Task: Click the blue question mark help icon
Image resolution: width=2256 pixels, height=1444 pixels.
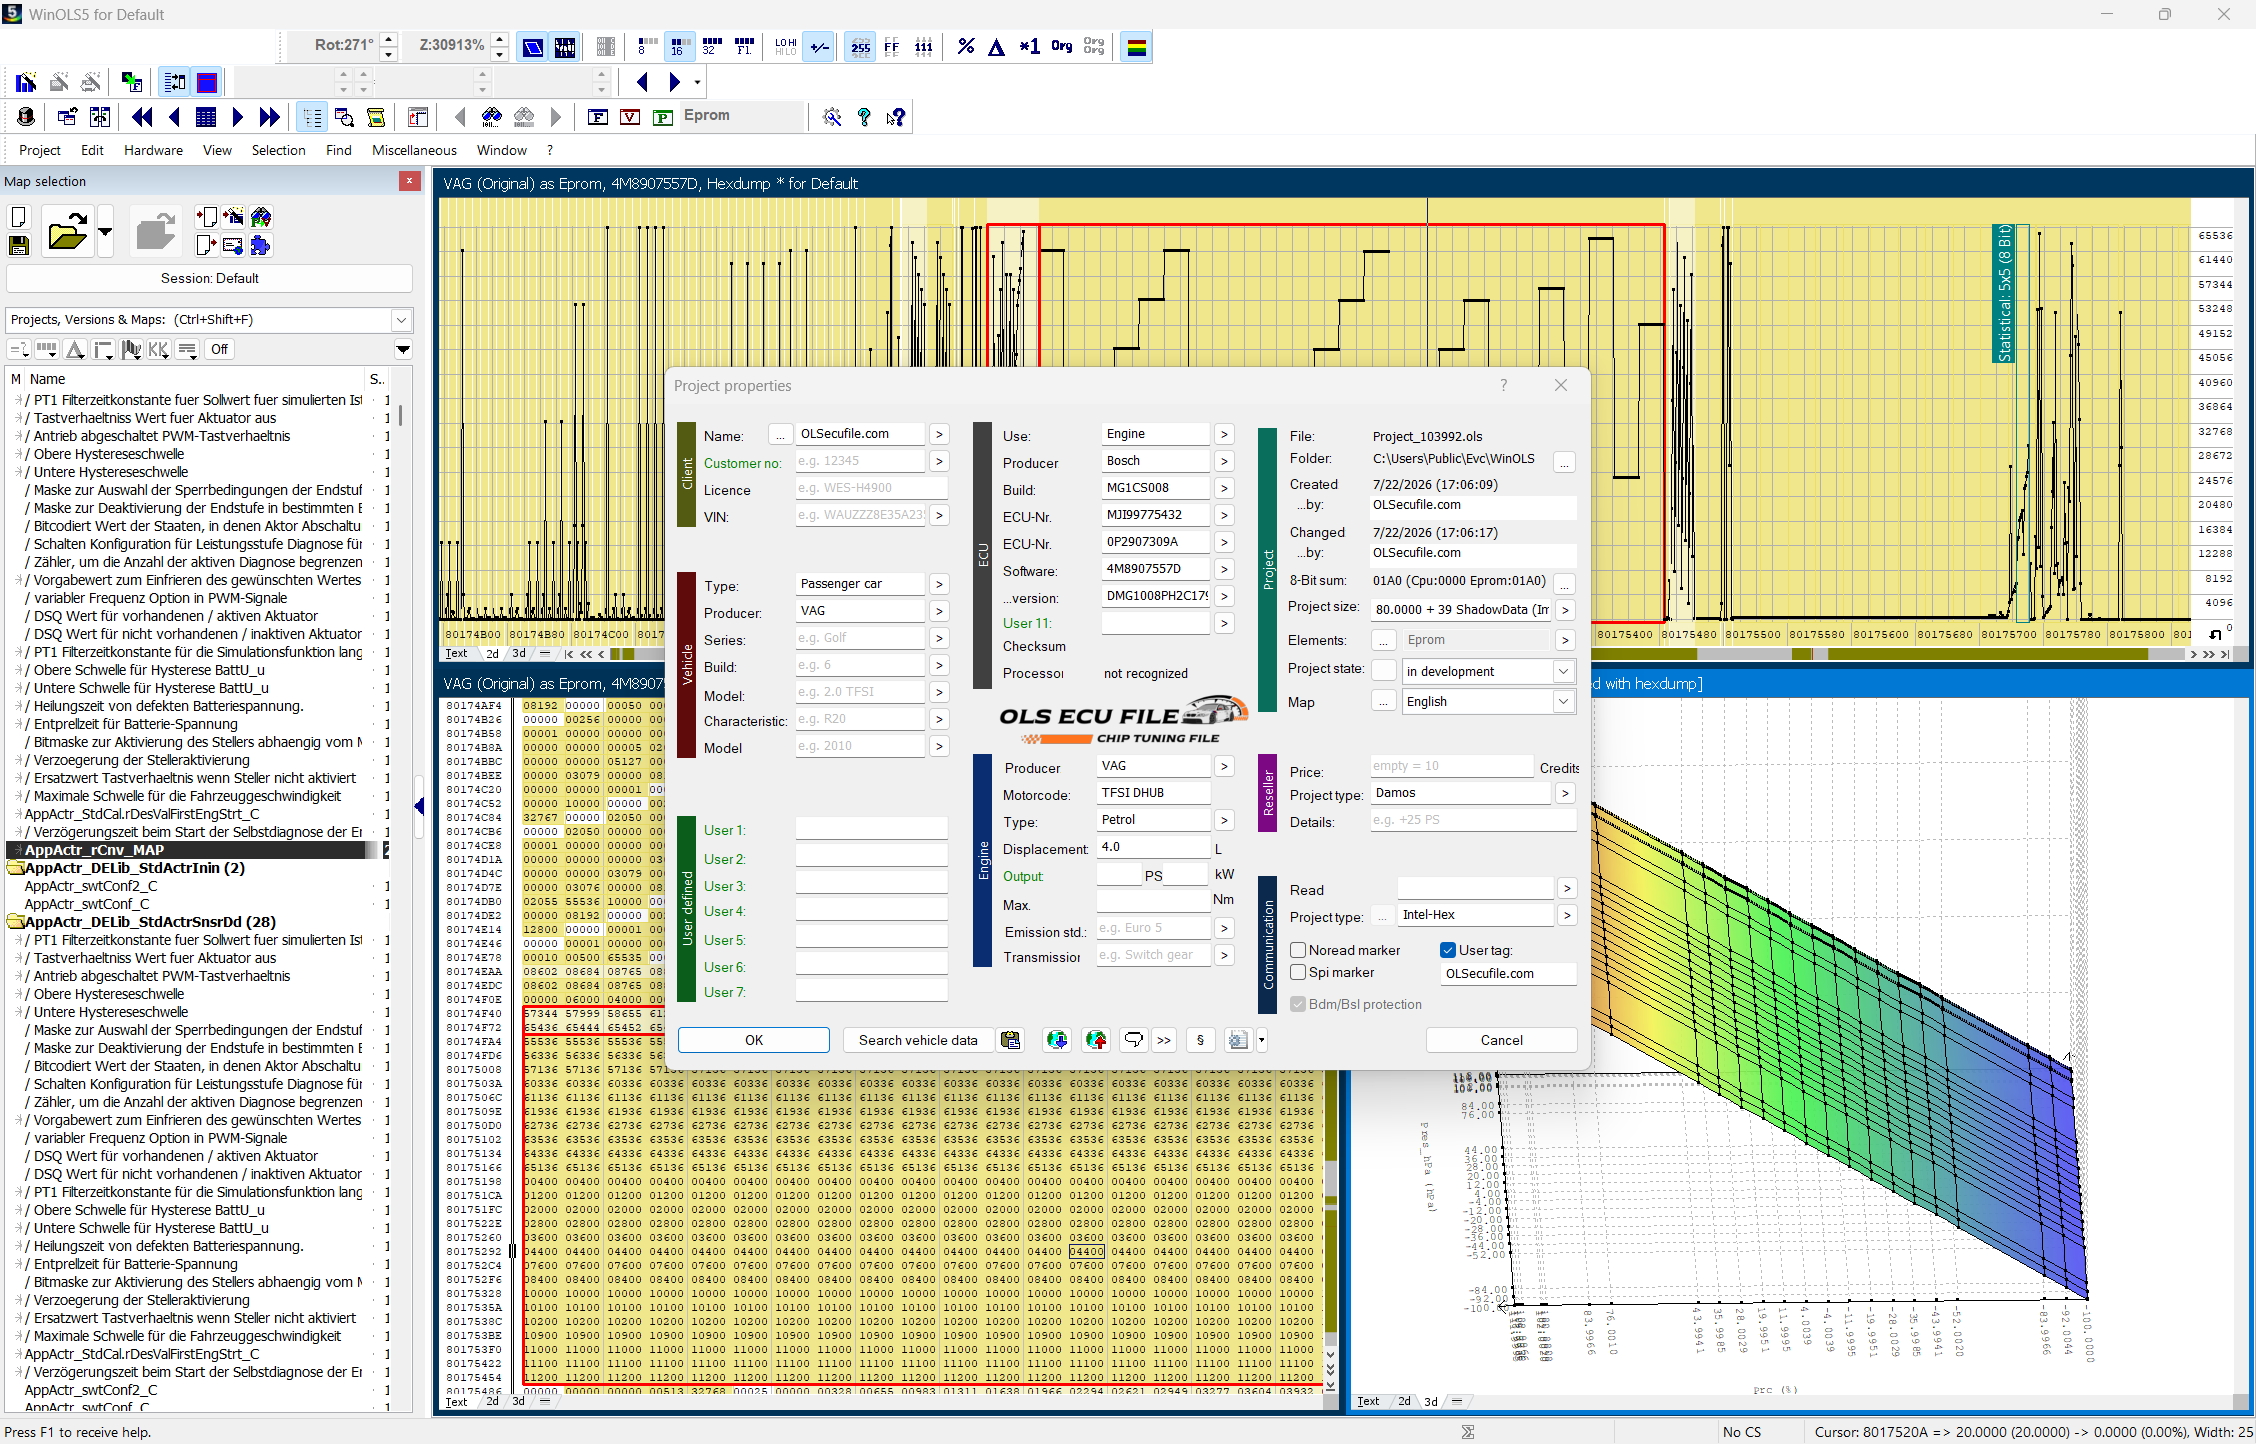Action: [864, 117]
